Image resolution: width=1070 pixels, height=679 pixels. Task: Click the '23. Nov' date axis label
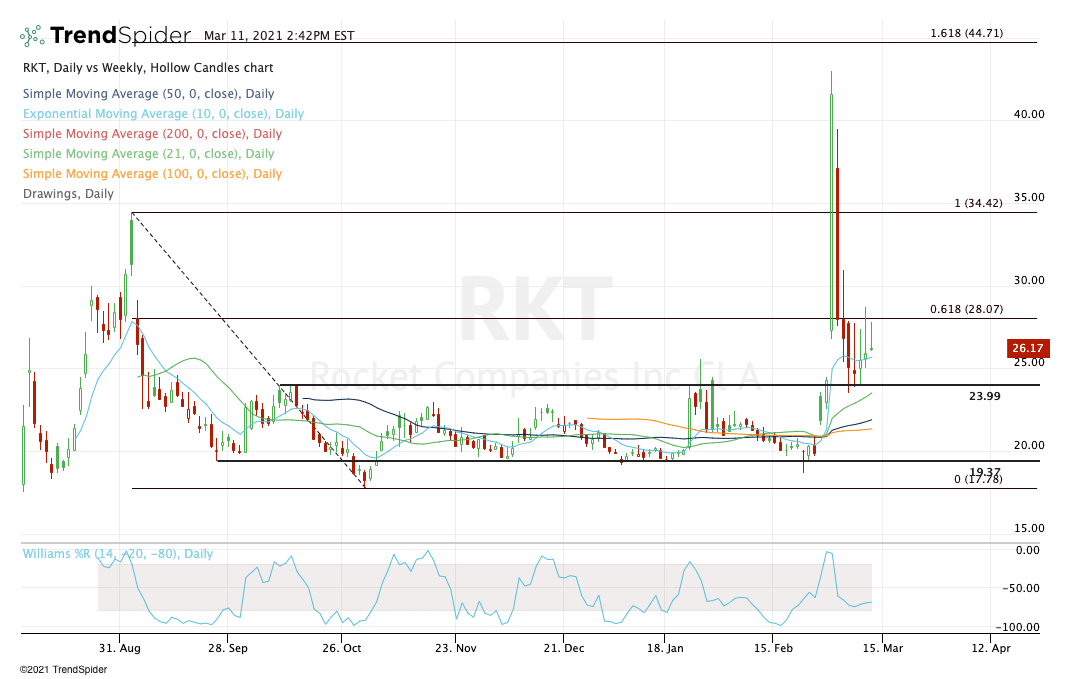click(455, 648)
